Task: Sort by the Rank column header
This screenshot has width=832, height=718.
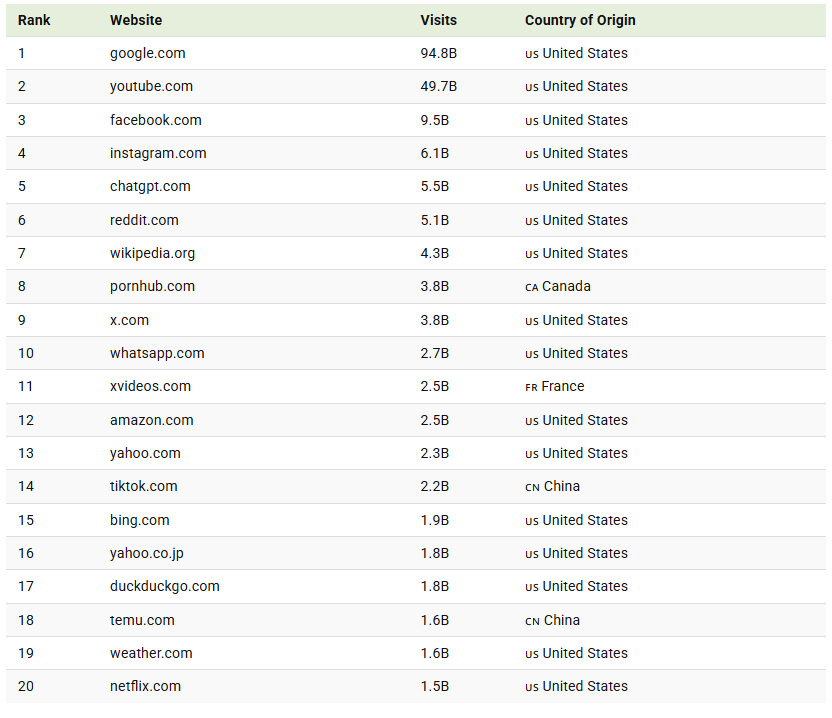Action: coord(34,20)
